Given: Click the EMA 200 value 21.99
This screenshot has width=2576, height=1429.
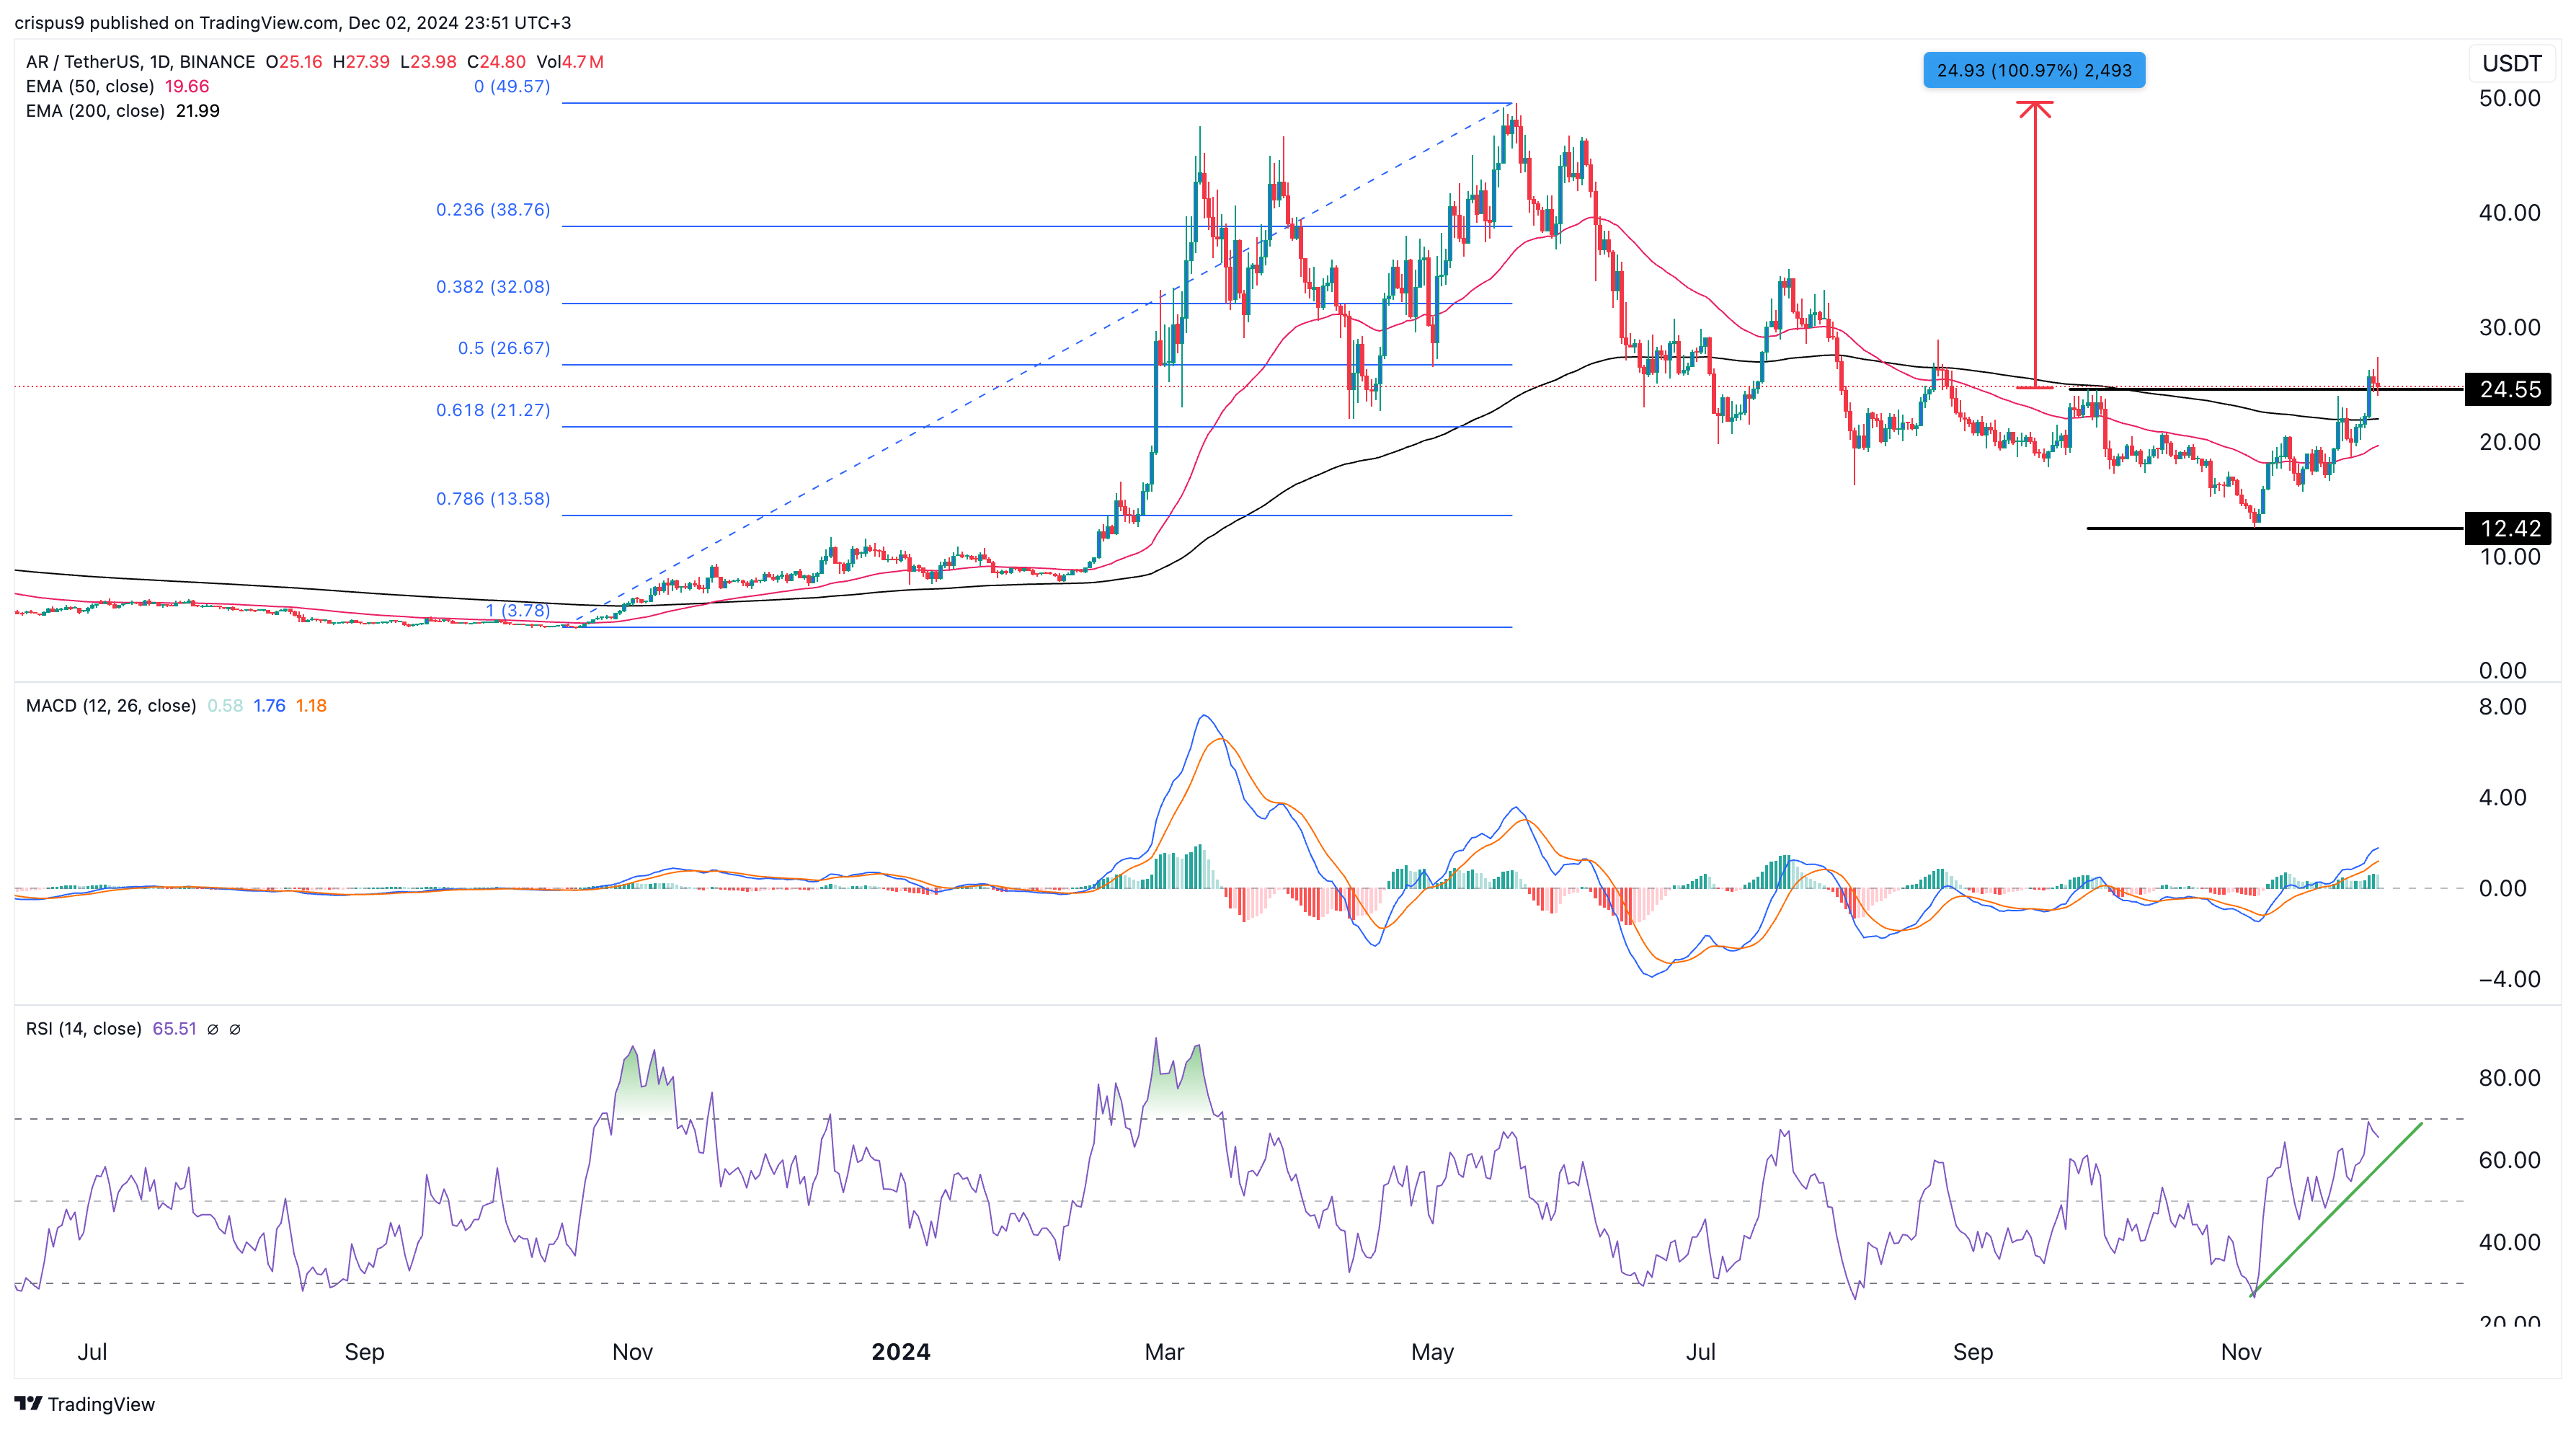Looking at the screenshot, I should tap(198, 111).
